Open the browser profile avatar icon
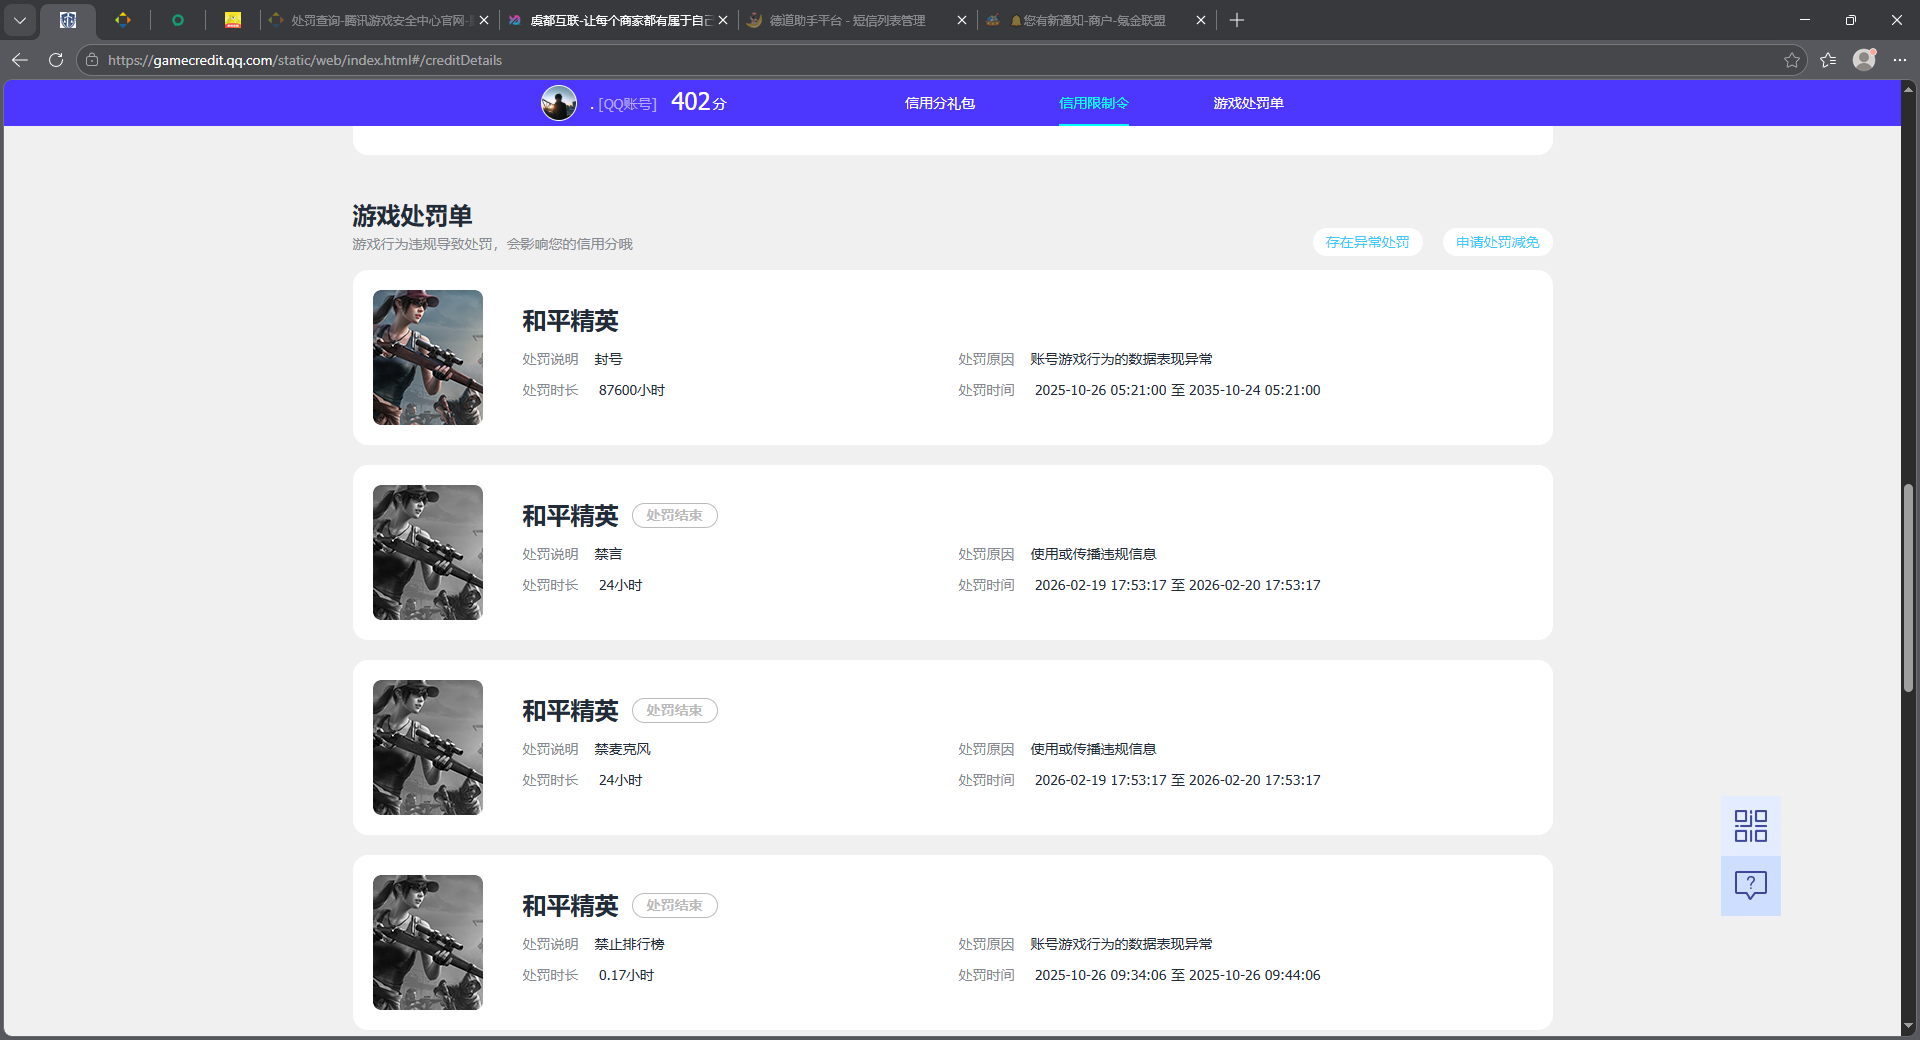 1865,60
